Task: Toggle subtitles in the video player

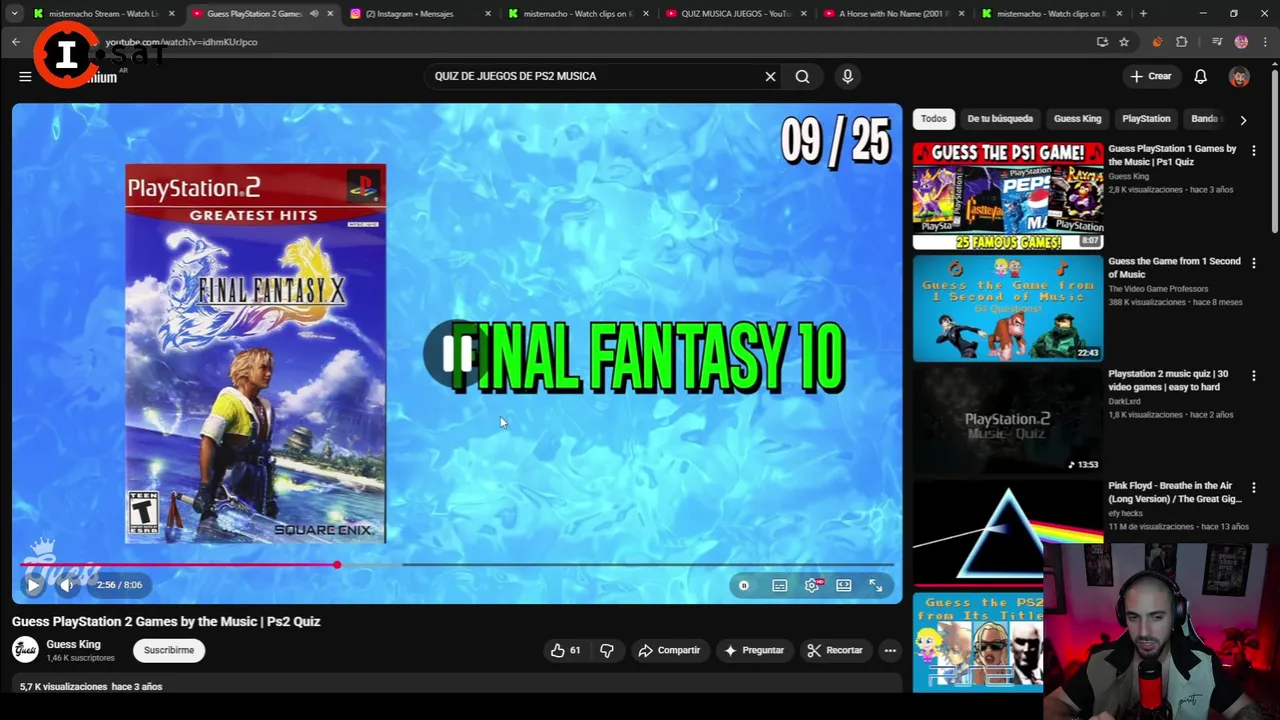Action: pyautogui.click(x=780, y=585)
